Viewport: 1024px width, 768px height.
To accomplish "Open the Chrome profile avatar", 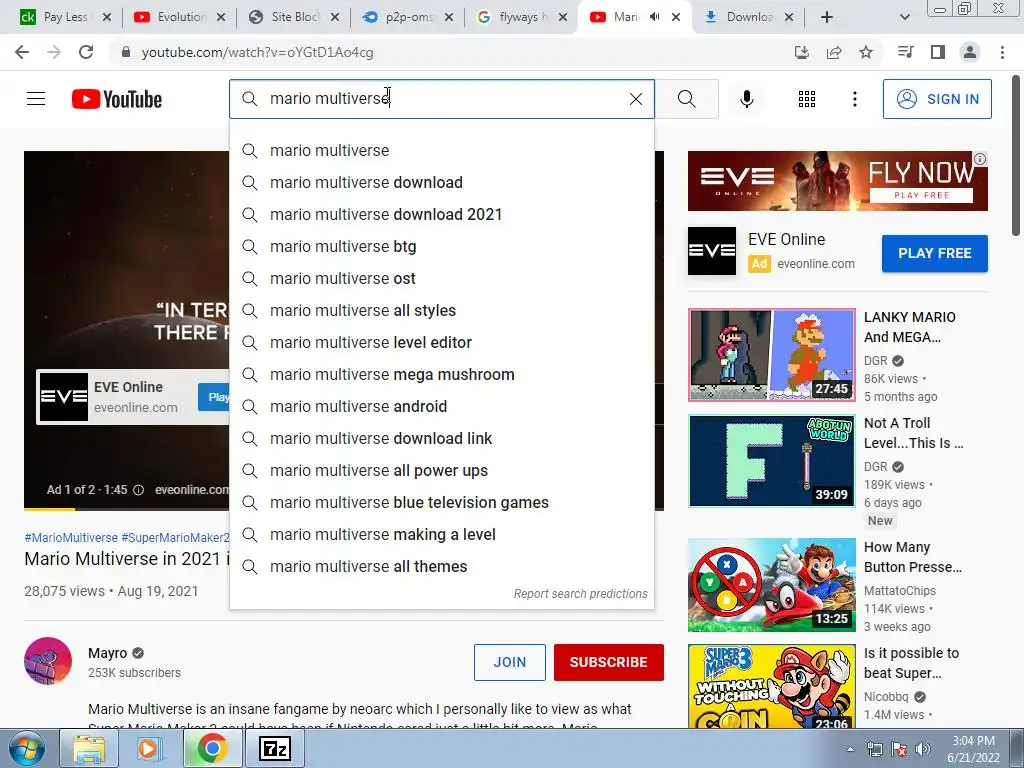I will coord(970,52).
